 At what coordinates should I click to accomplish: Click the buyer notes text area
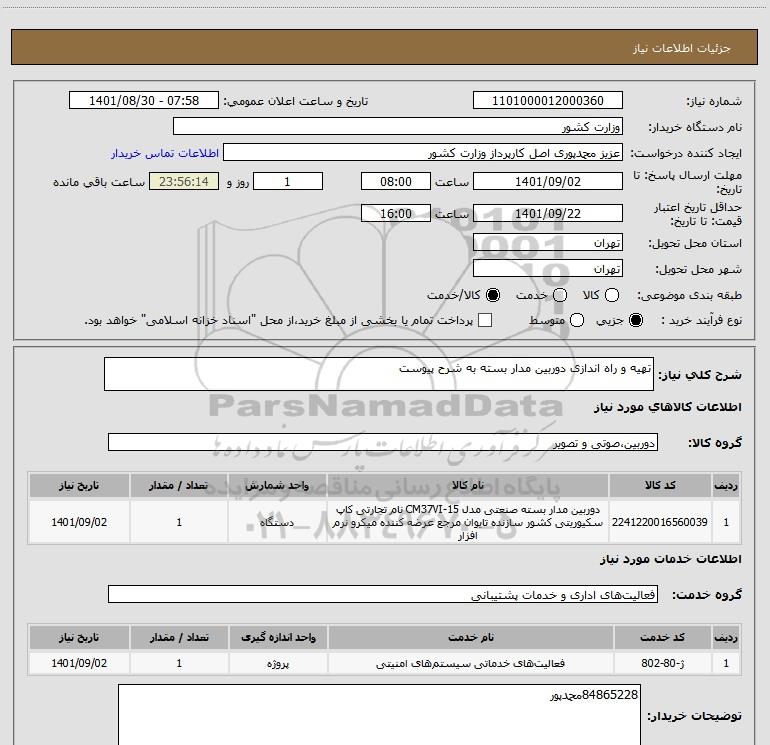point(379,715)
